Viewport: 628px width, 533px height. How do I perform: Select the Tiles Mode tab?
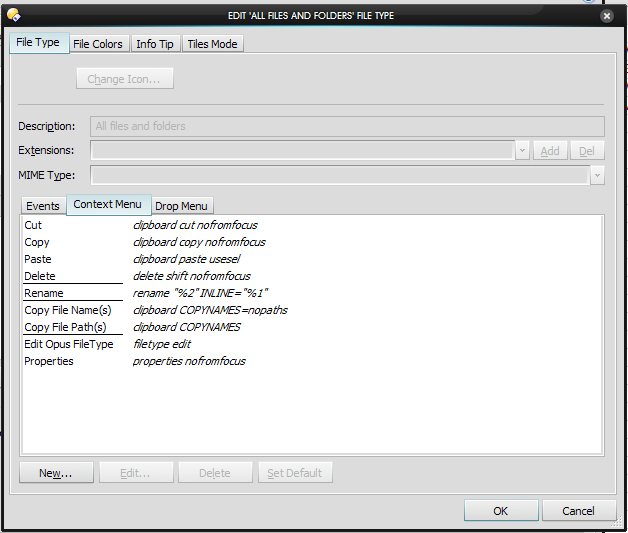[212, 44]
